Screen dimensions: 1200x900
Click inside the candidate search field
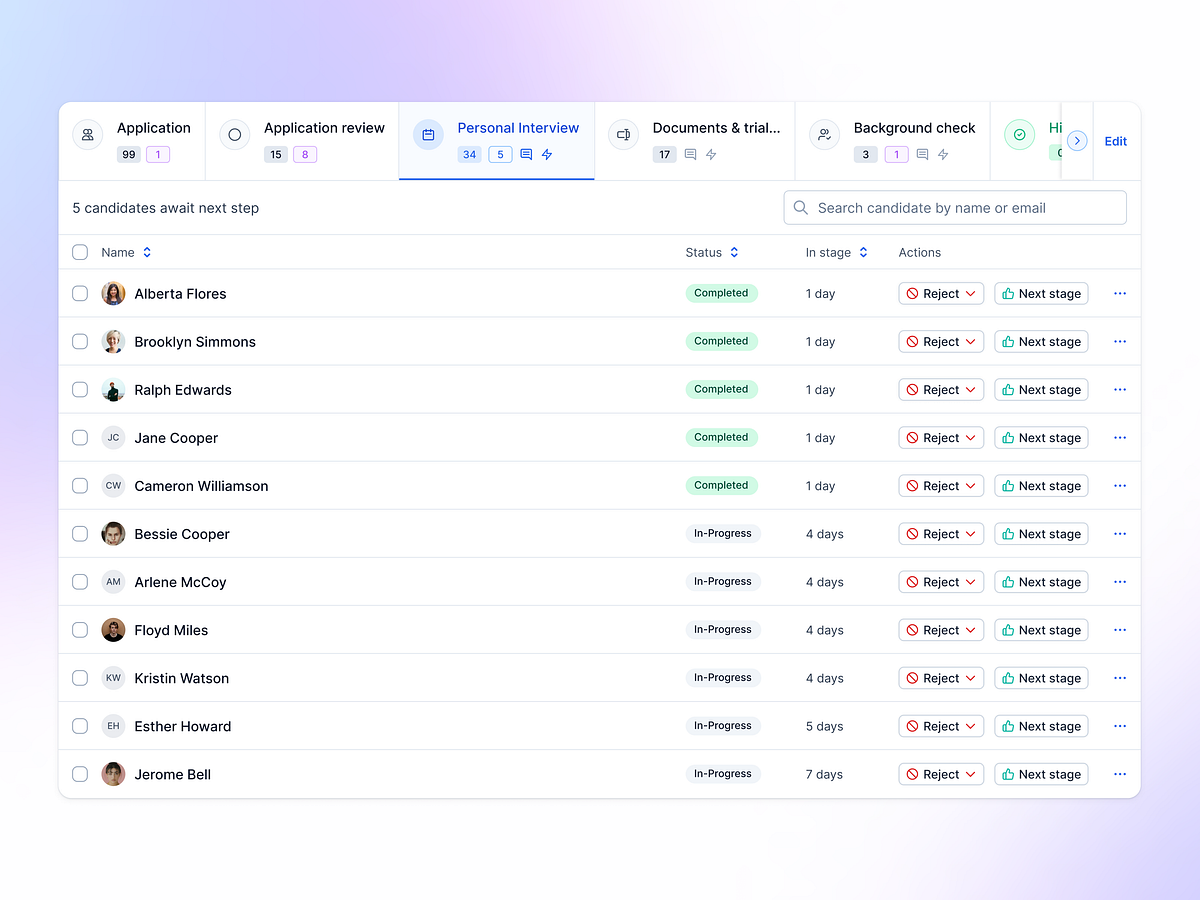click(950, 207)
